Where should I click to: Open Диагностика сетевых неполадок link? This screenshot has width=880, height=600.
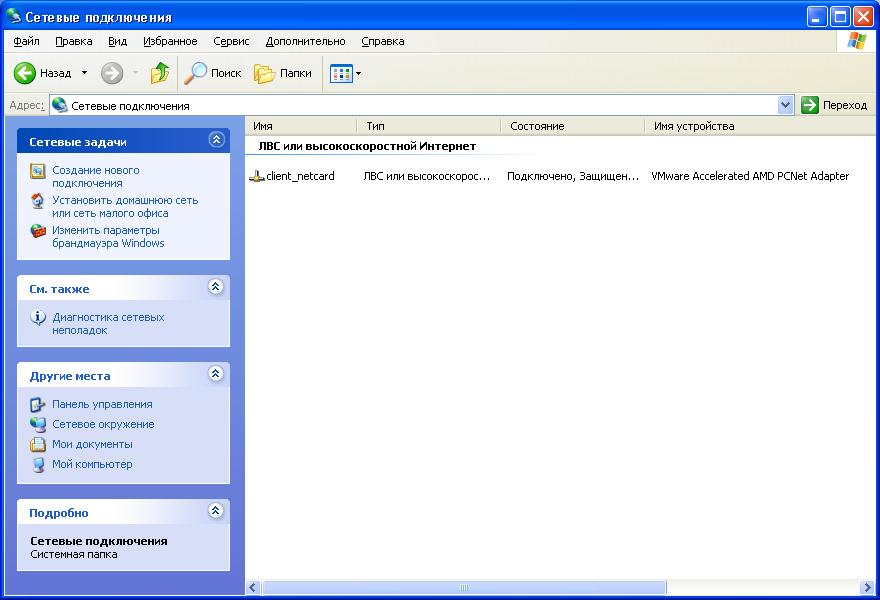click(x=108, y=323)
